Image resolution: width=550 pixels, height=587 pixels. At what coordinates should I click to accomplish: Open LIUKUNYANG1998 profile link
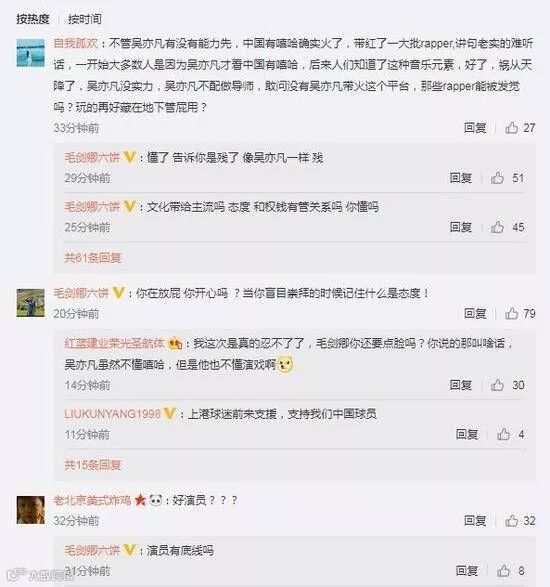click(x=113, y=414)
